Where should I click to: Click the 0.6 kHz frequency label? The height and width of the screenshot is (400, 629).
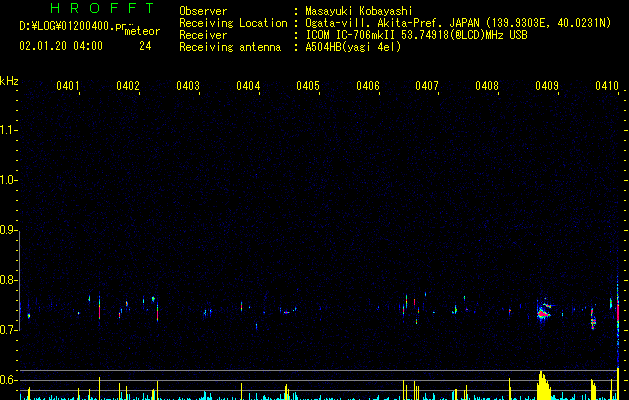coord(8,380)
